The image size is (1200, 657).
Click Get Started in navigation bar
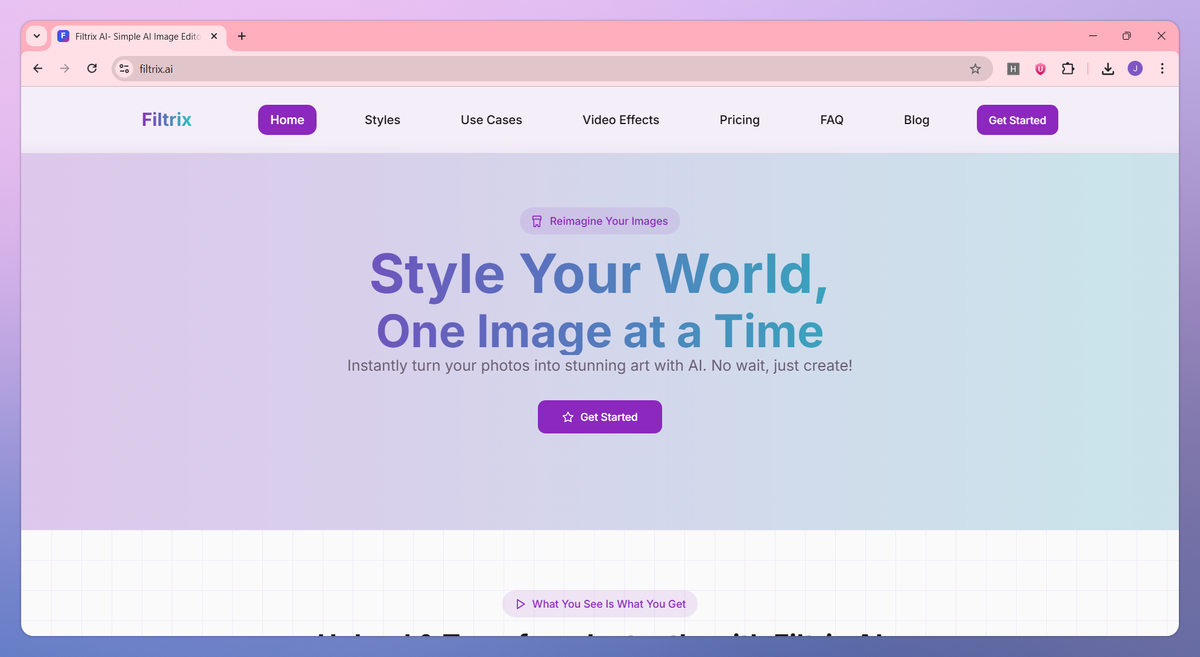click(1017, 120)
